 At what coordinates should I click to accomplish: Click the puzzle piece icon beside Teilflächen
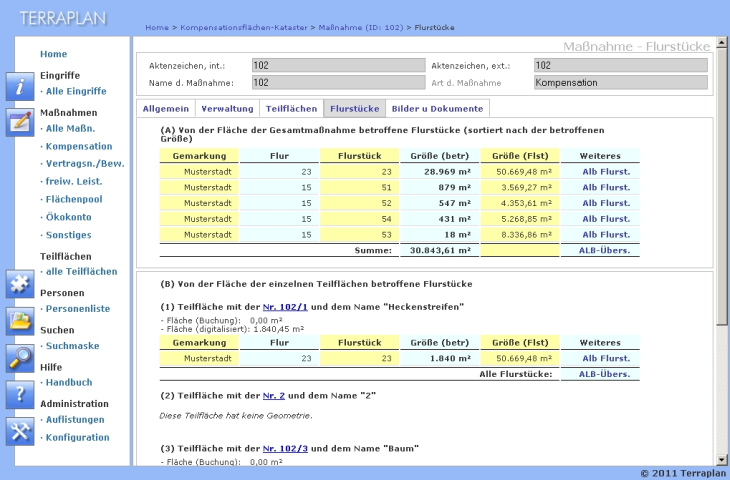20,284
